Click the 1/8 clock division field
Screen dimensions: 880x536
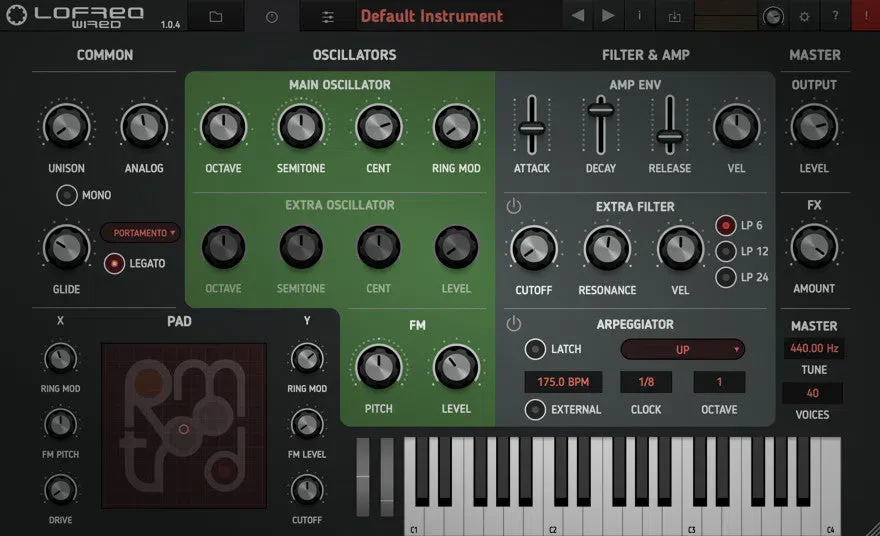(646, 382)
